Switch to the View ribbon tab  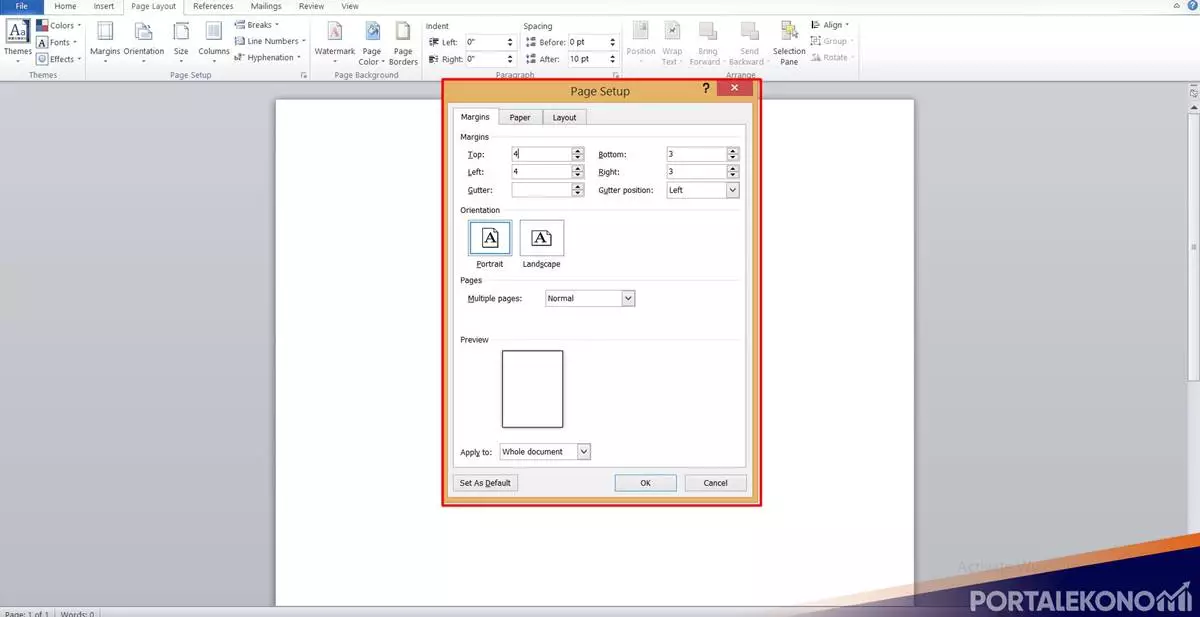coord(350,6)
